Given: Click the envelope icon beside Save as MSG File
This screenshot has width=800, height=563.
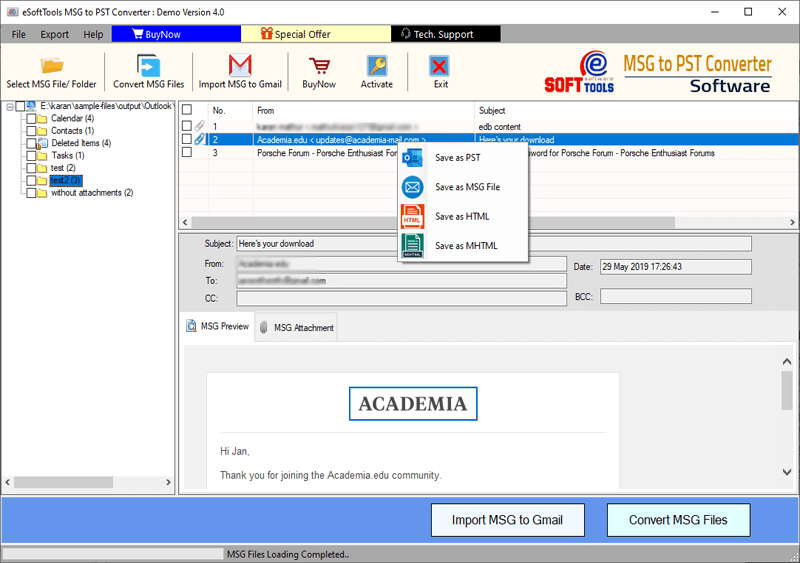Looking at the screenshot, I should (412, 187).
